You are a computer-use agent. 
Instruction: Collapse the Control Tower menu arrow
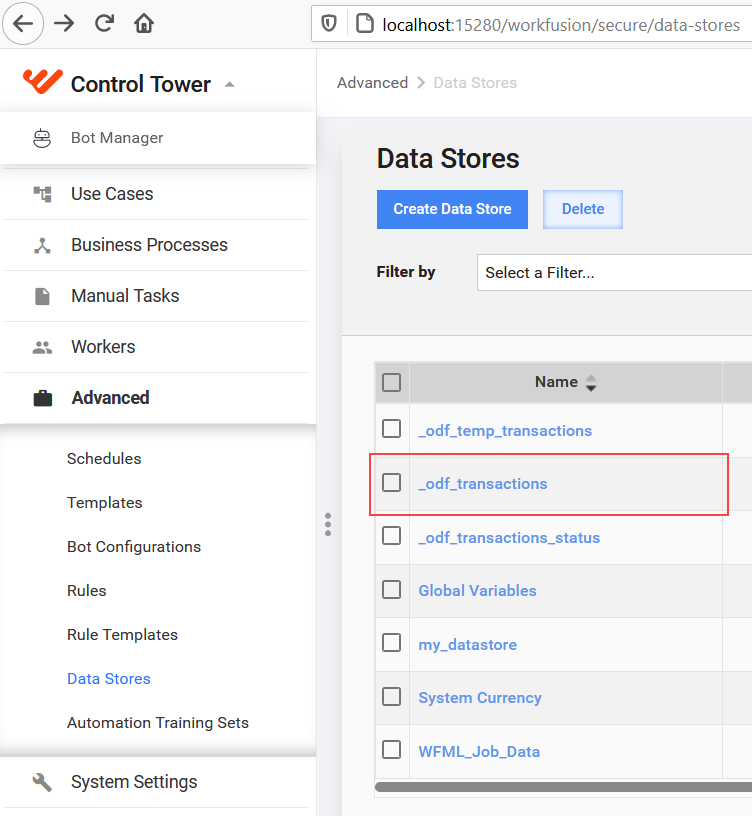point(230,84)
